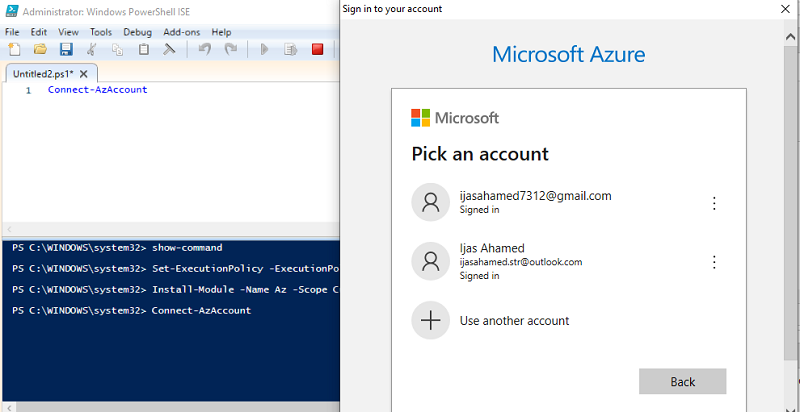The width and height of the screenshot is (800, 412).
Task: Run selection using the Run Selection icon
Action: click(x=291, y=49)
